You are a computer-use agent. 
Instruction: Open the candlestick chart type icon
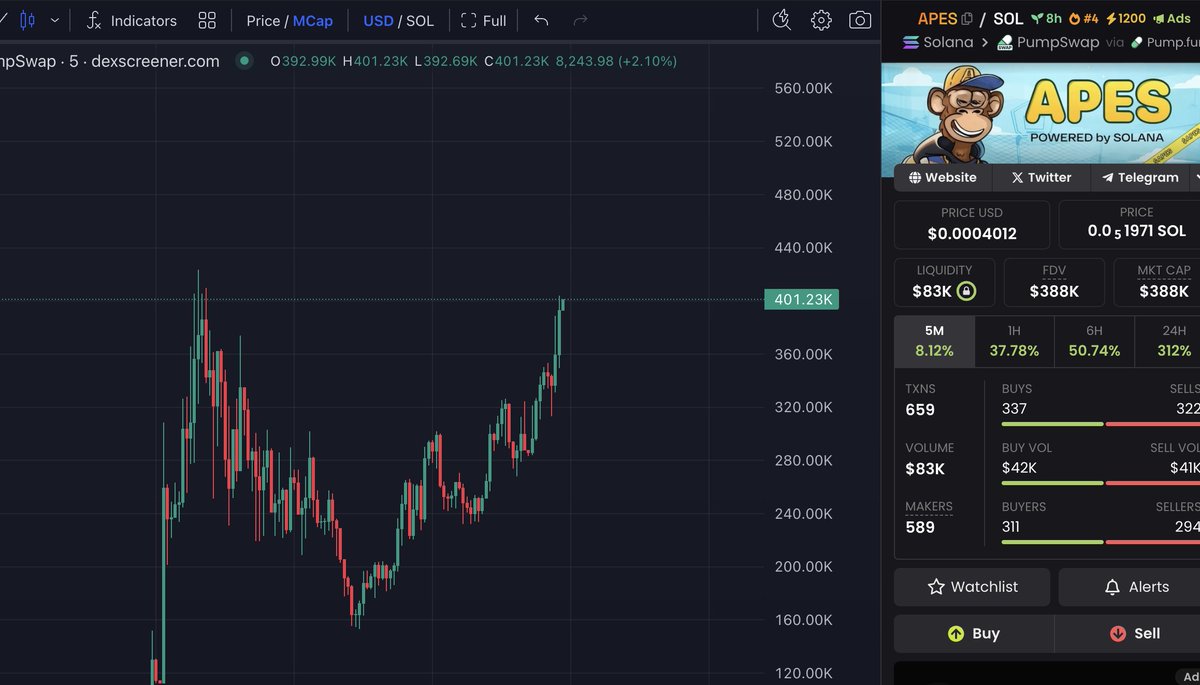pyautogui.click(x=27, y=20)
